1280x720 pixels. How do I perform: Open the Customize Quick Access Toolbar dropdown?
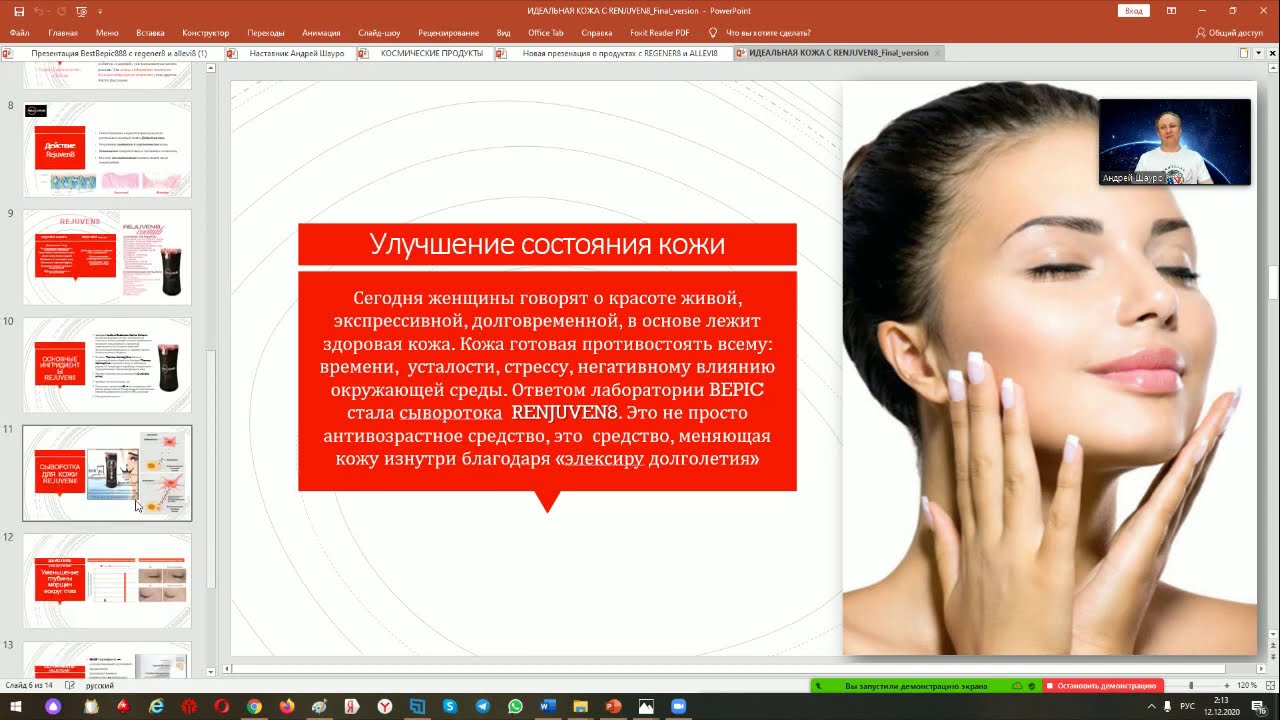[100, 11]
